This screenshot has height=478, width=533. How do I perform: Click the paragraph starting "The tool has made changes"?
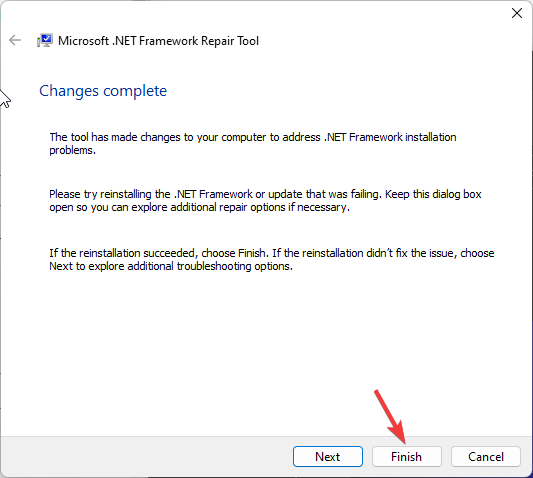click(x=253, y=143)
